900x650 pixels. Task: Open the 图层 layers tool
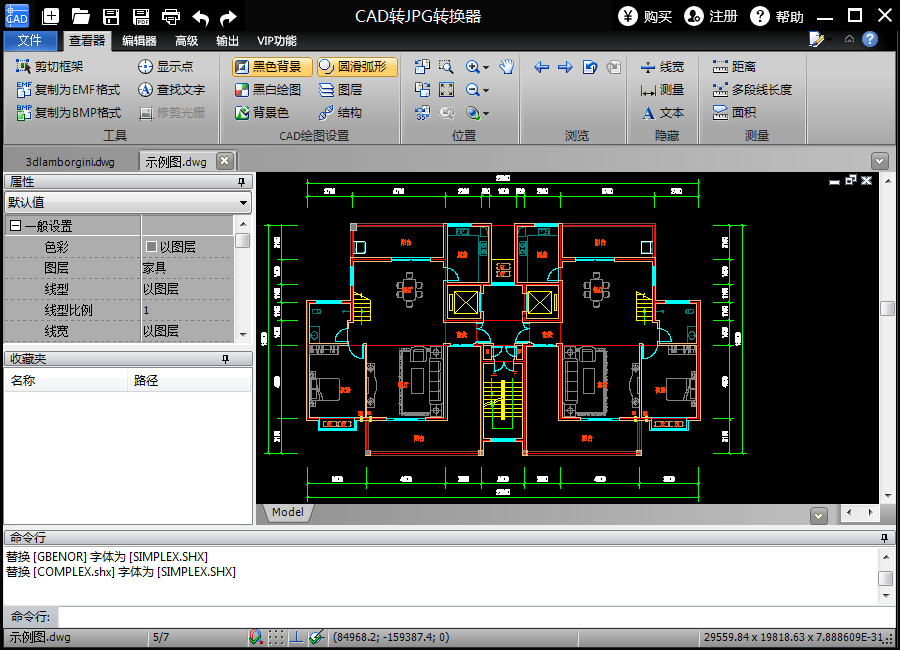pos(340,90)
